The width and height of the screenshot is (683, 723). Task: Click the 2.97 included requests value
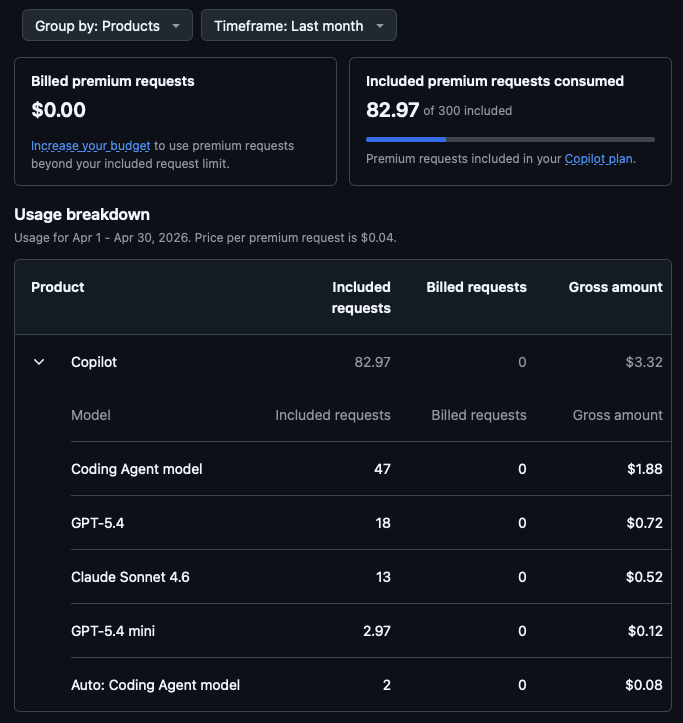pos(376,631)
